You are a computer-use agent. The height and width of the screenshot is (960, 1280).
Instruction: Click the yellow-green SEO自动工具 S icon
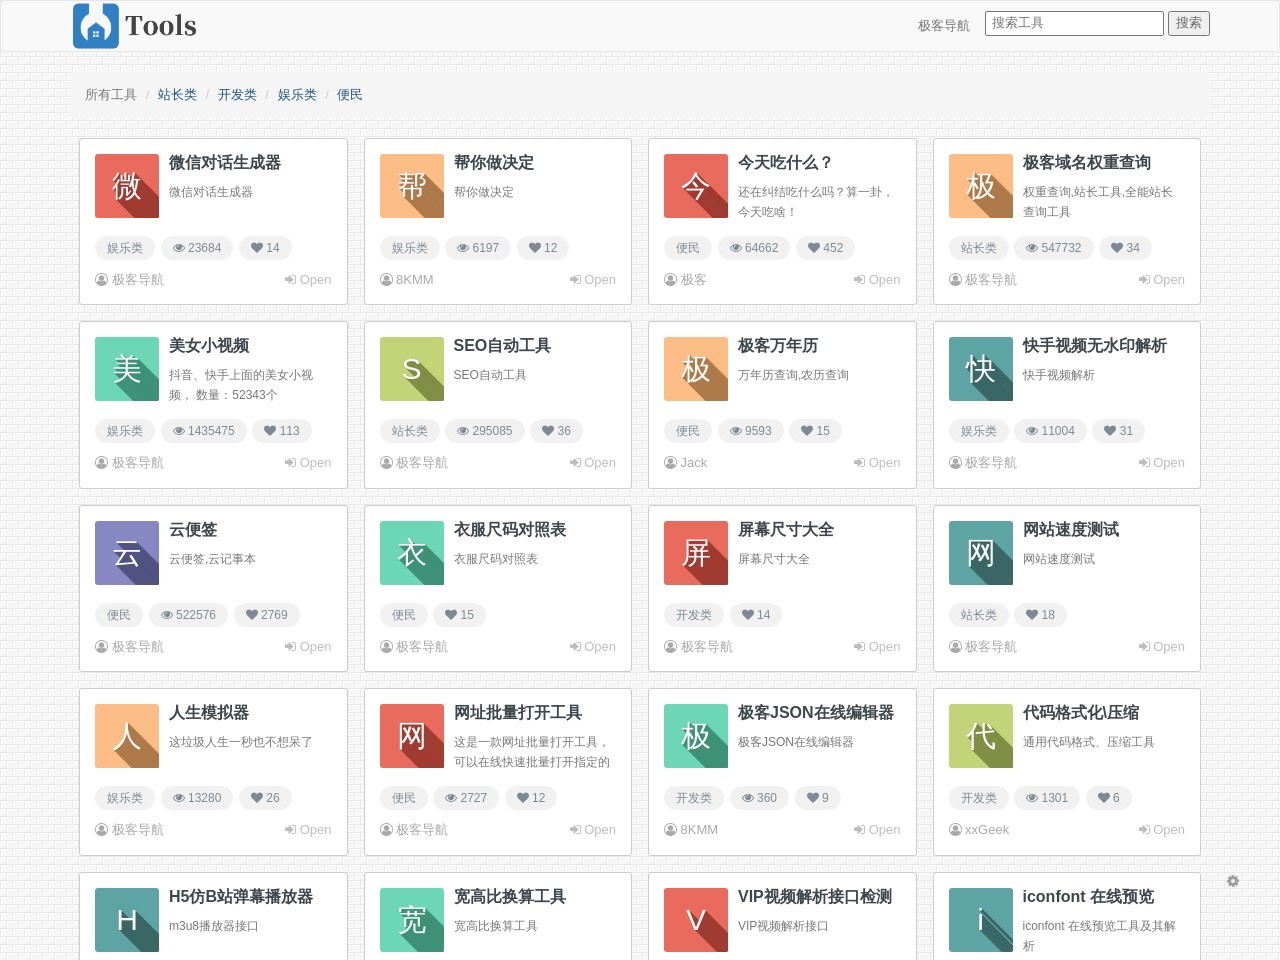[412, 369]
